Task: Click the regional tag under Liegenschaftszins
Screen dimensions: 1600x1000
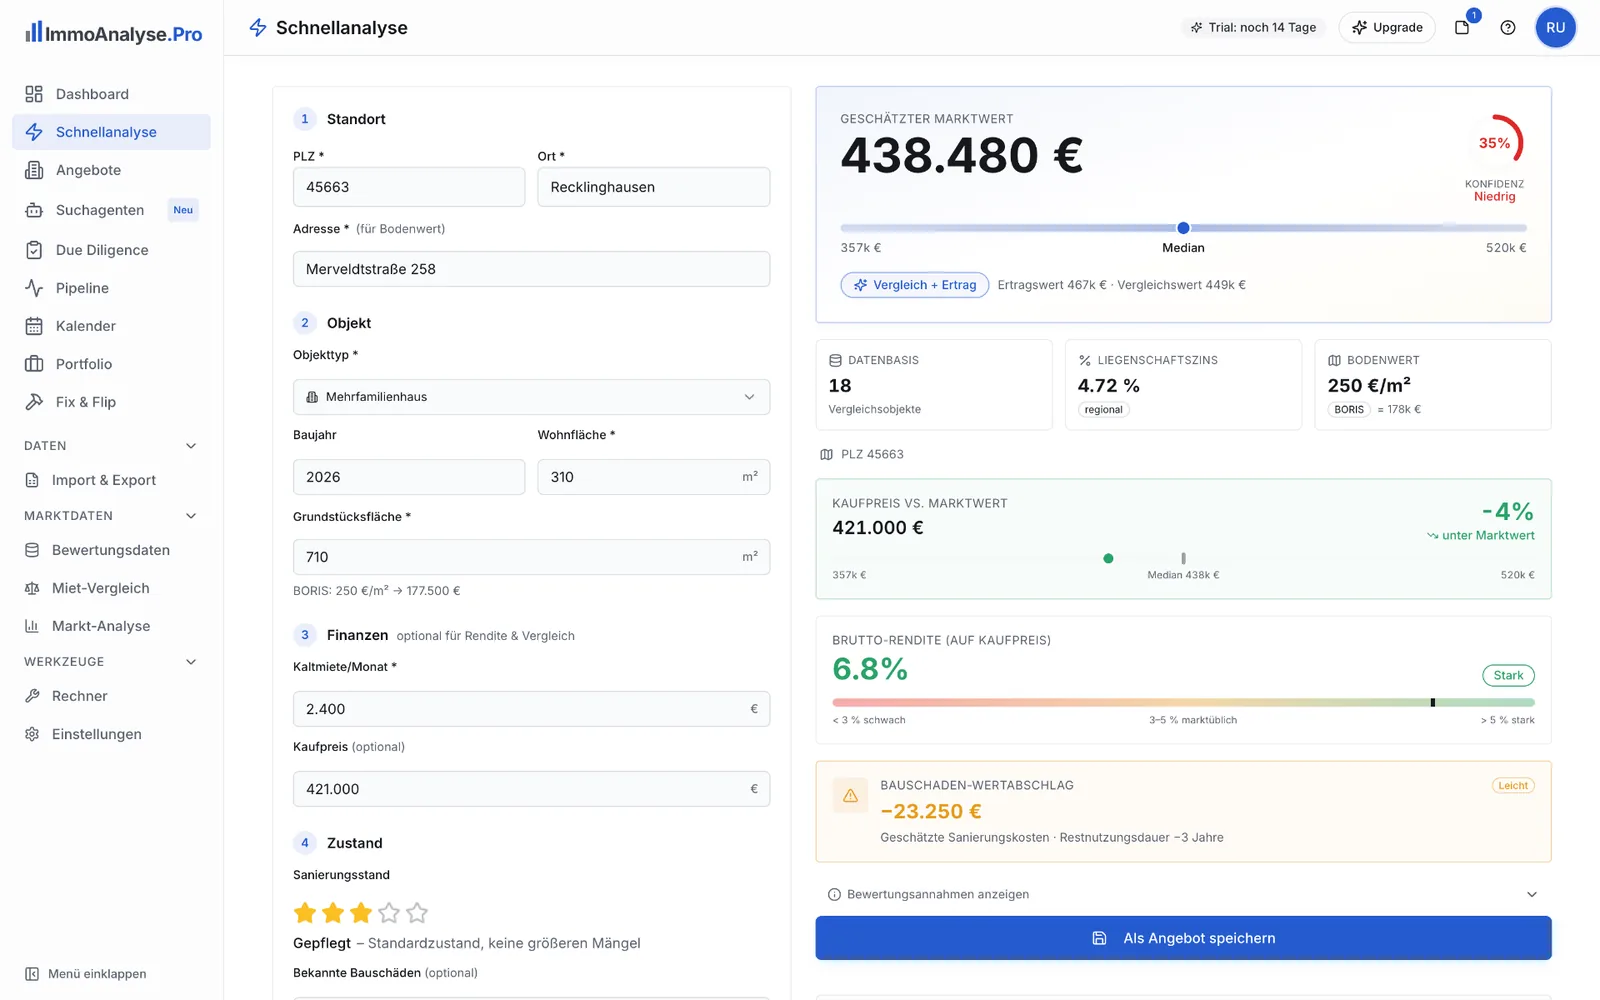Action: (1103, 409)
